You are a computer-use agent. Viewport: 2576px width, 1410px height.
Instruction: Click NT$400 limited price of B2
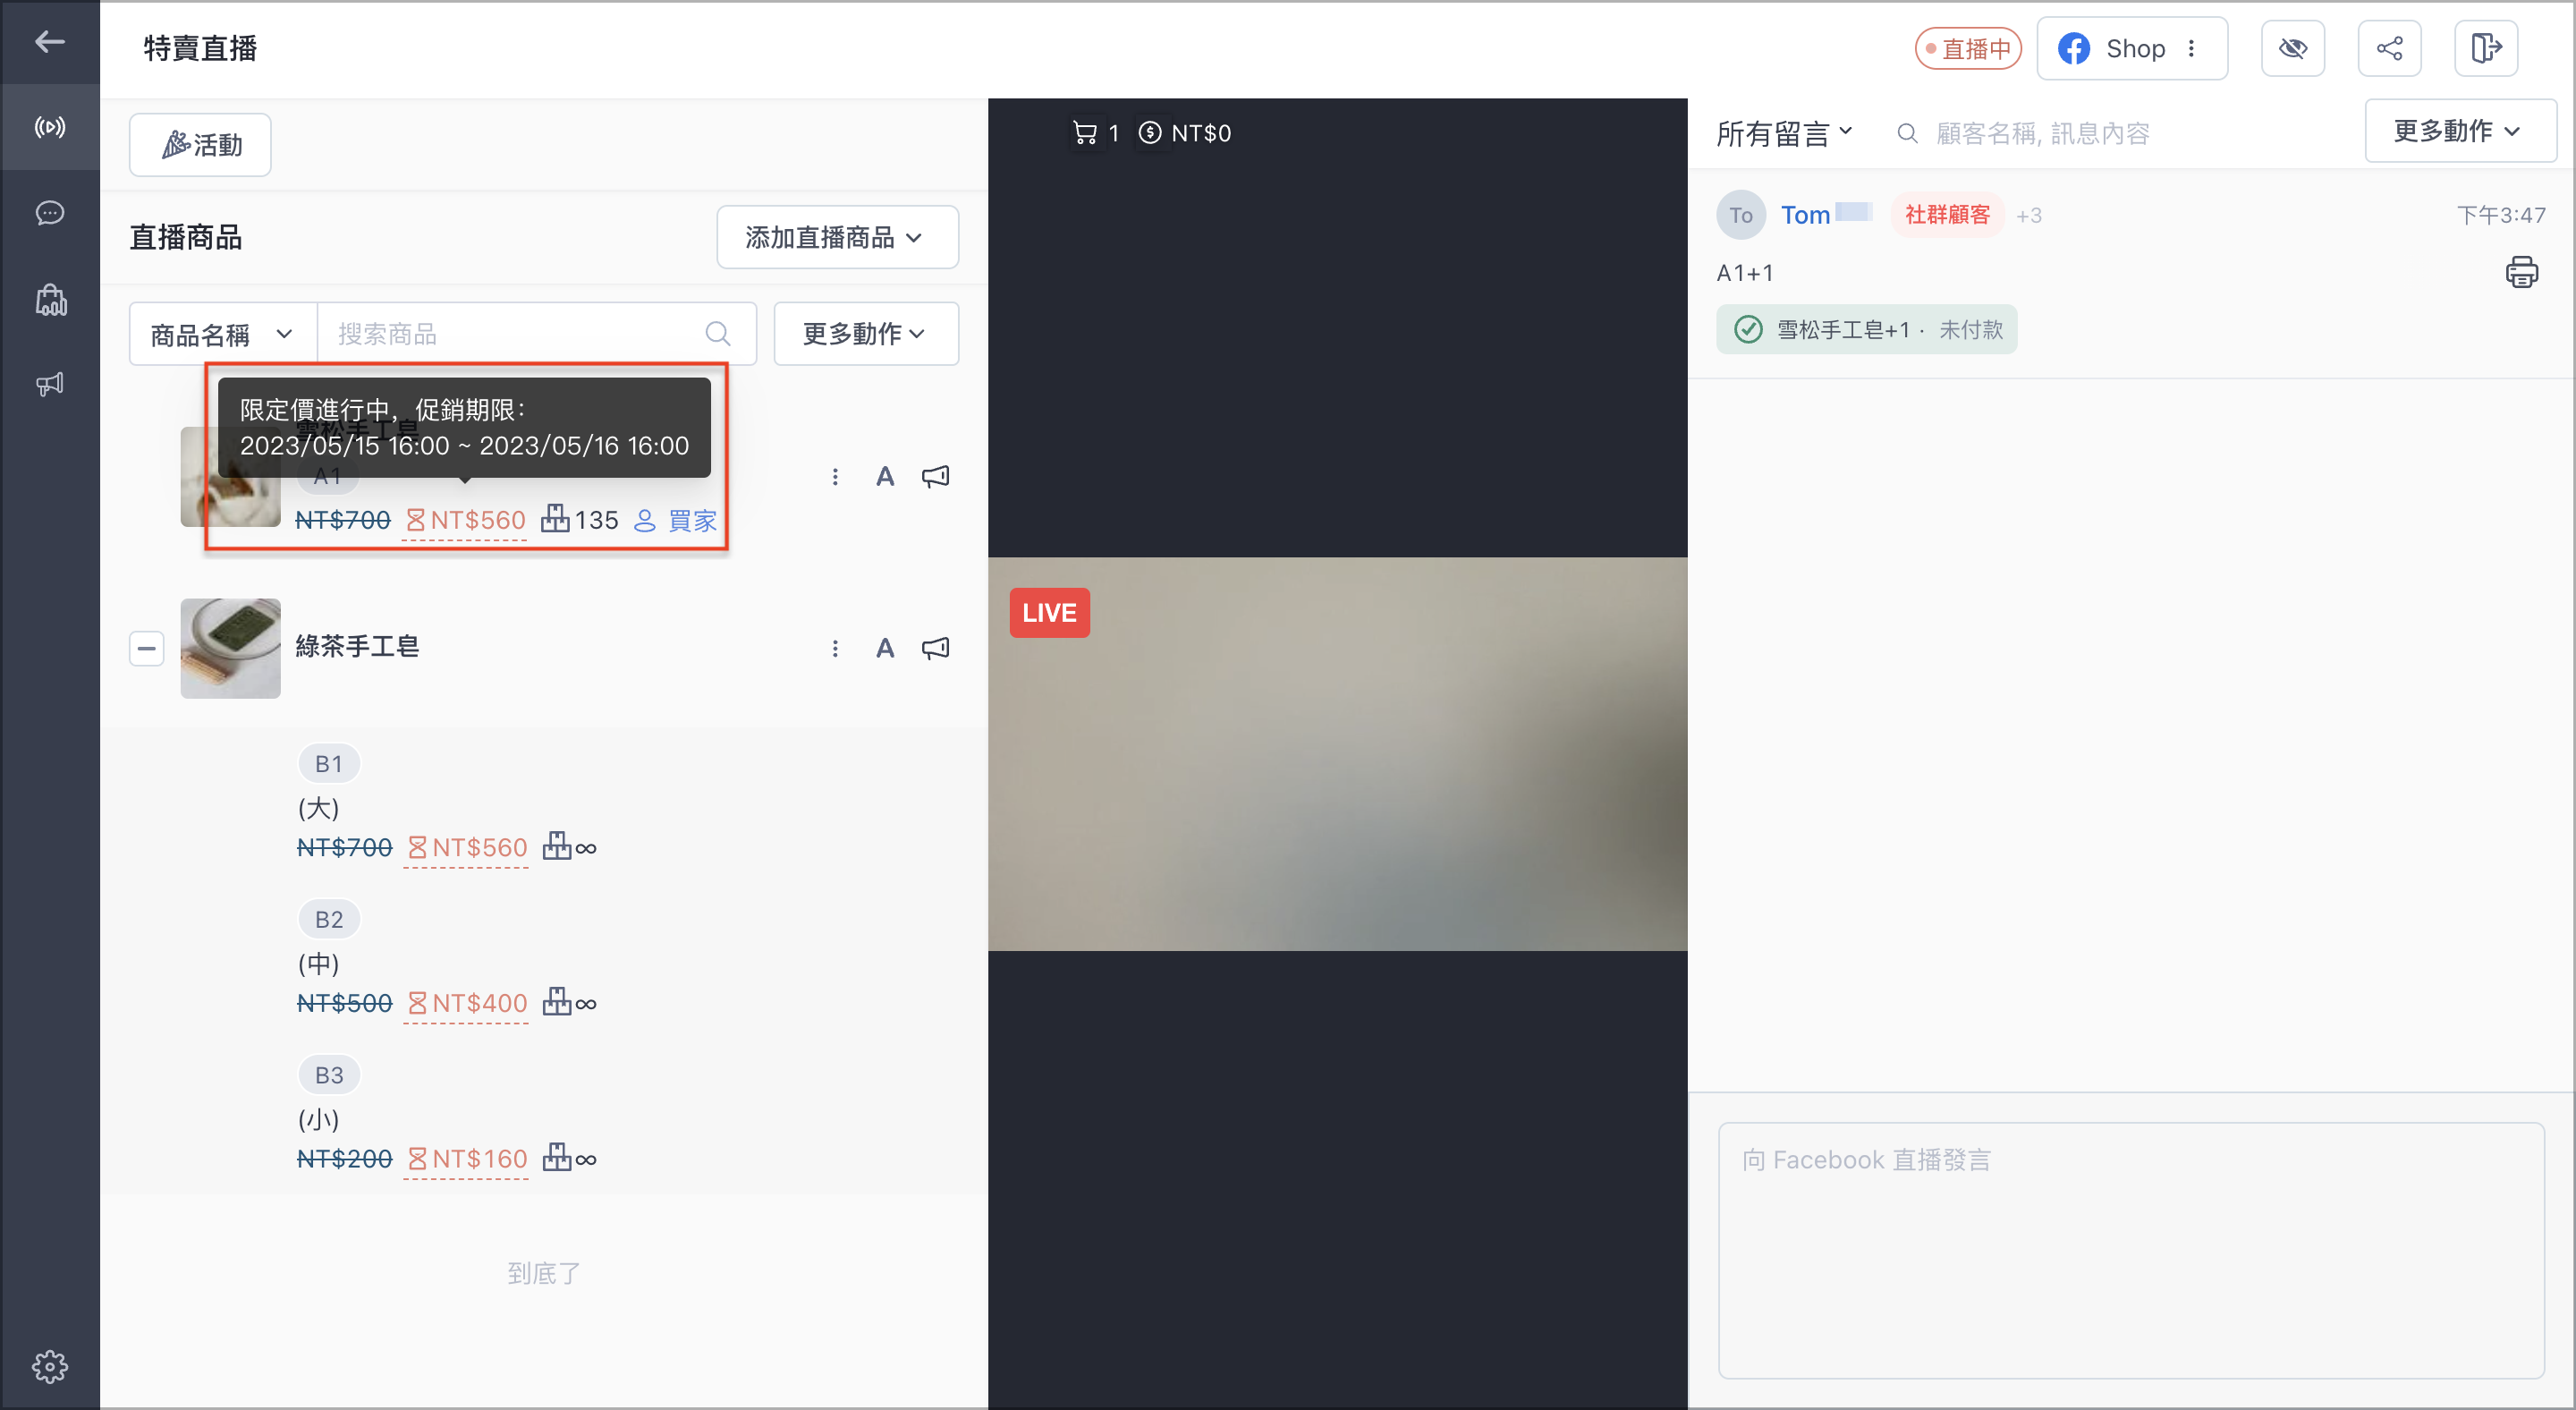[467, 1004]
